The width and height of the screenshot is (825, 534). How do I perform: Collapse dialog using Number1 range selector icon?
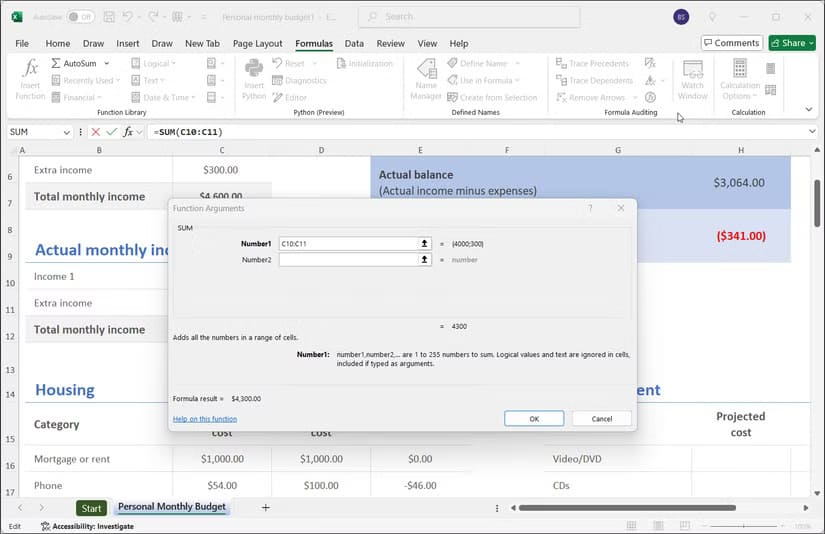425,244
